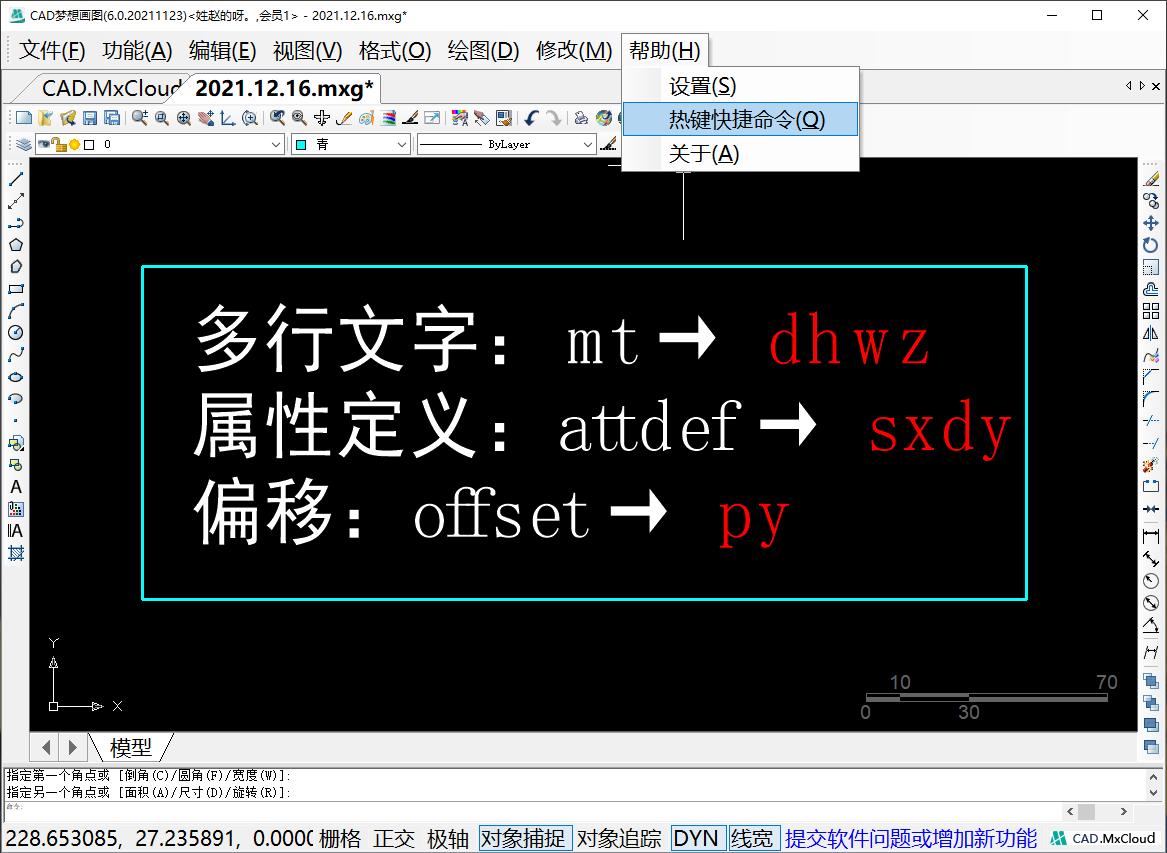Select the Rectangle tool in left toolbar
Viewport: 1167px width, 853px height.
point(13,289)
